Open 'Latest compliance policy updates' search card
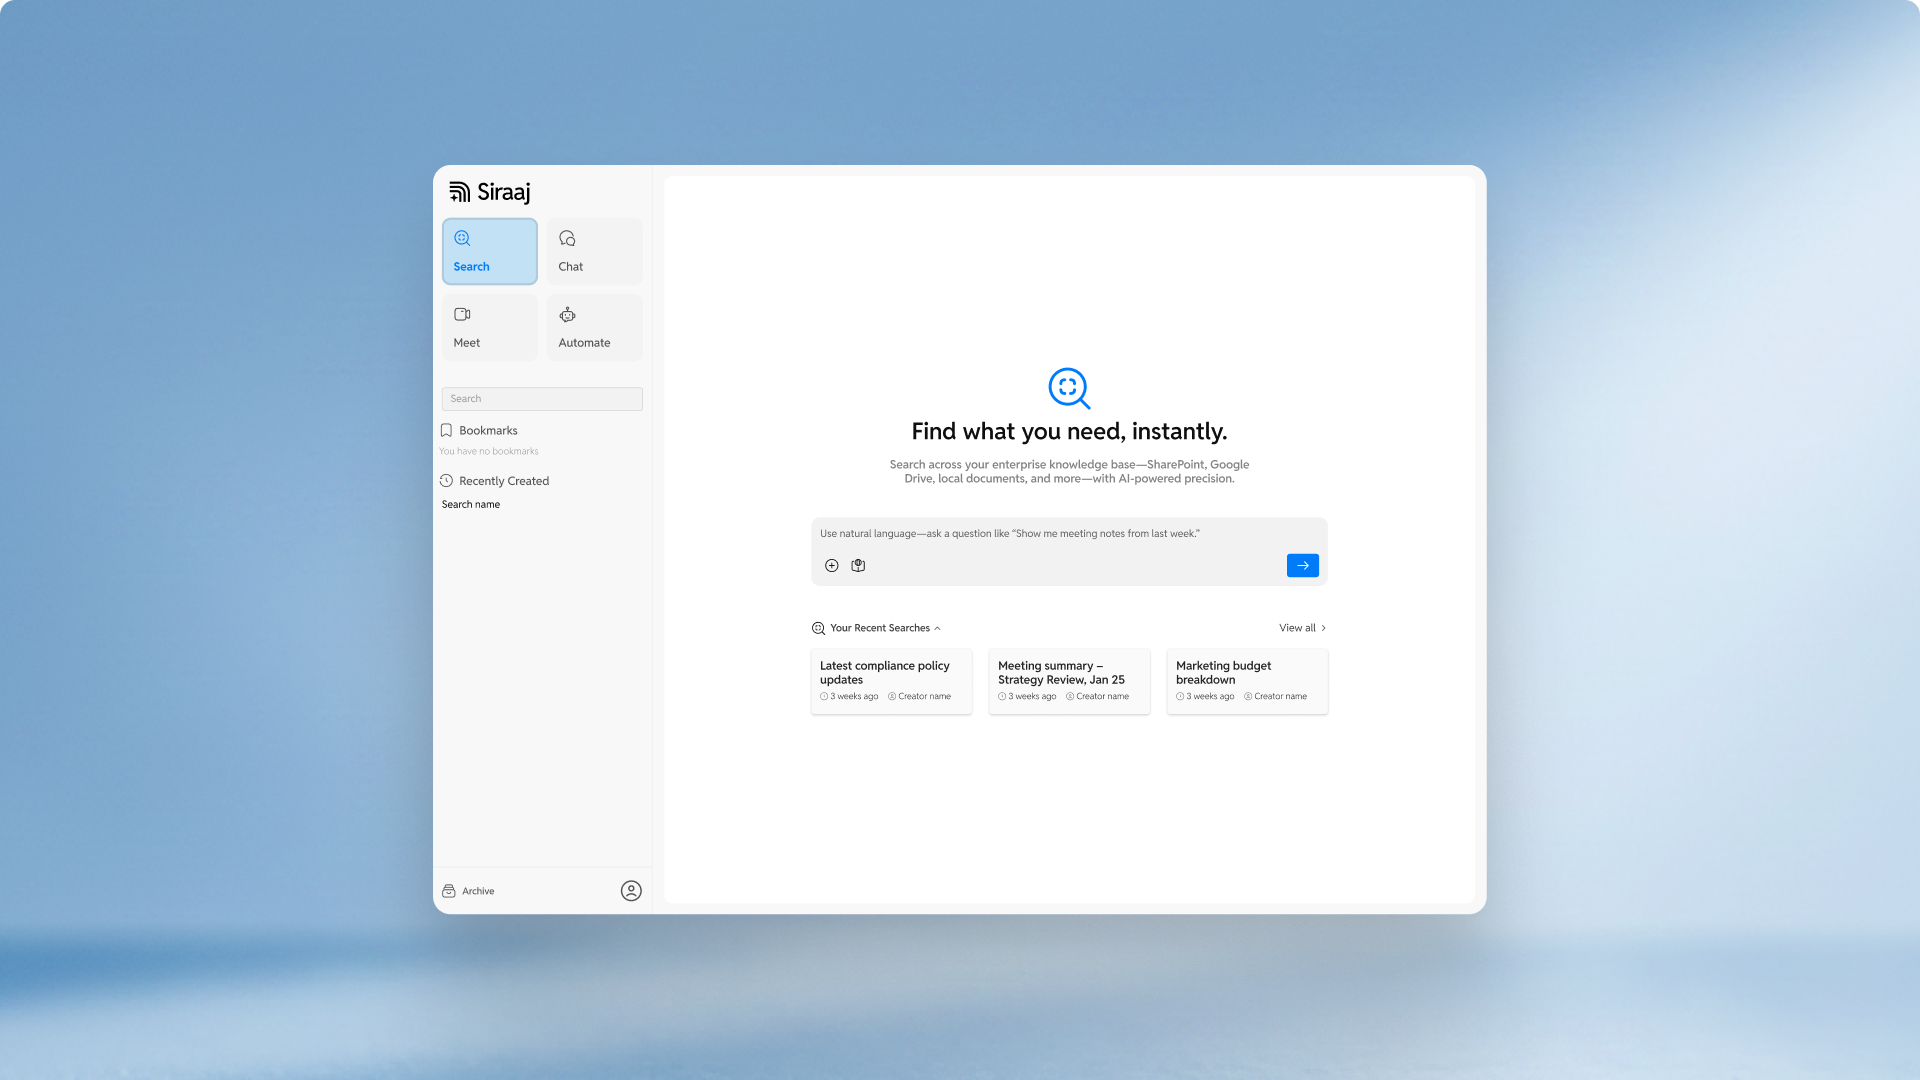The width and height of the screenshot is (1920, 1080). pos(892,682)
